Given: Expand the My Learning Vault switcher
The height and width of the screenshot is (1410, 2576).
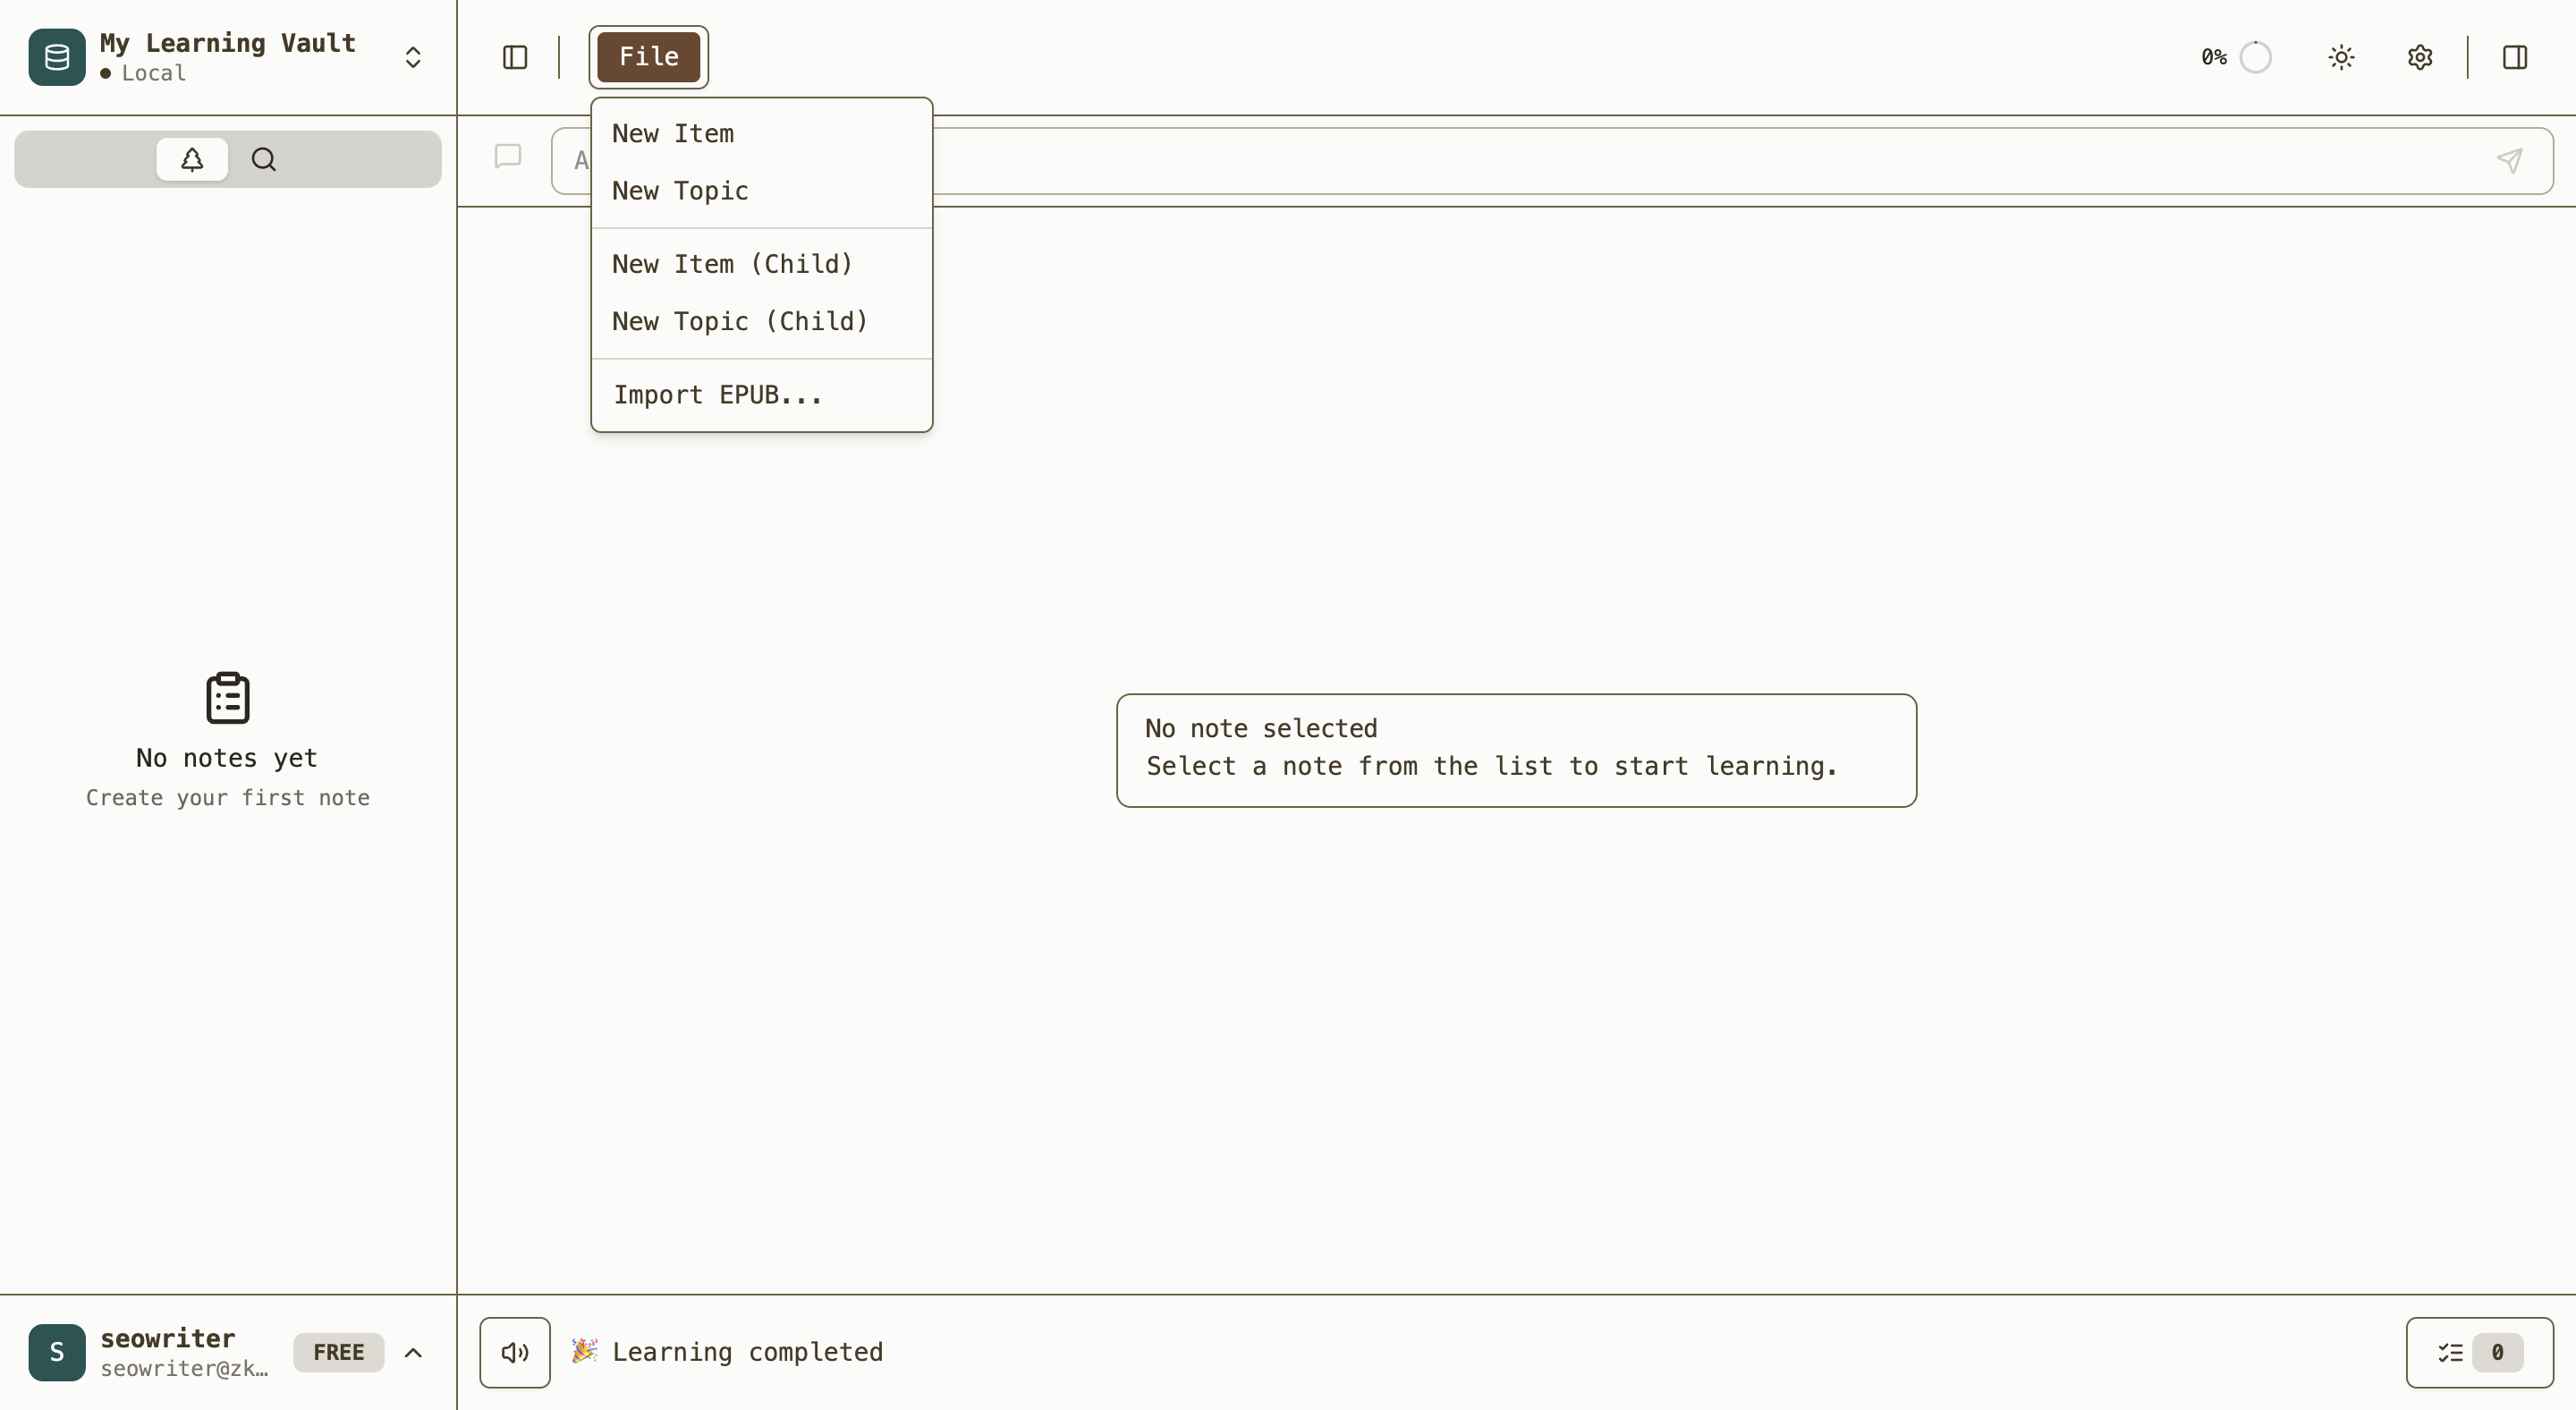Looking at the screenshot, I should pos(413,57).
